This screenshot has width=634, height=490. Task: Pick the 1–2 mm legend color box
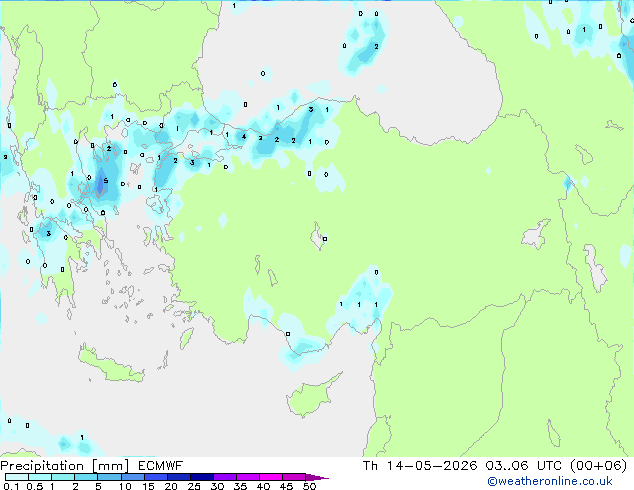63,477
